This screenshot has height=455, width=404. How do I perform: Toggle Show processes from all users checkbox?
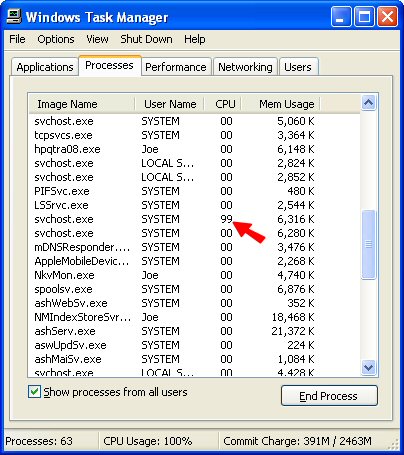click(x=34, y=392)
